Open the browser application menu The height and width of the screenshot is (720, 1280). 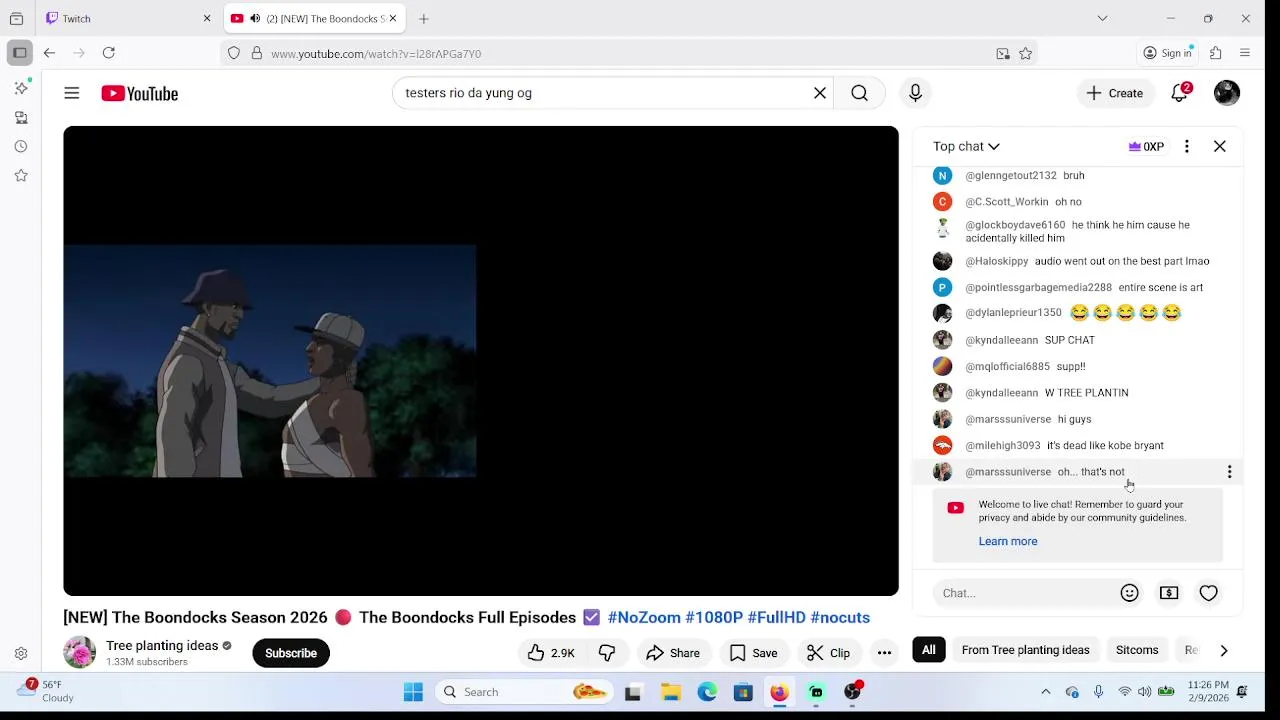[1245, 53]
